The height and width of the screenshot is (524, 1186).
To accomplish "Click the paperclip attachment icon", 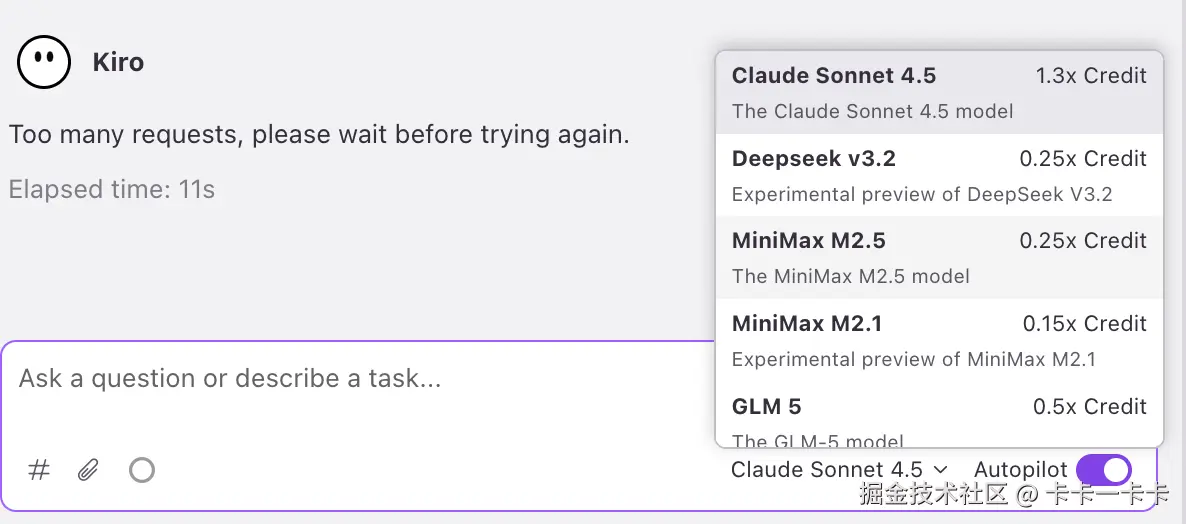I will 89,470.
